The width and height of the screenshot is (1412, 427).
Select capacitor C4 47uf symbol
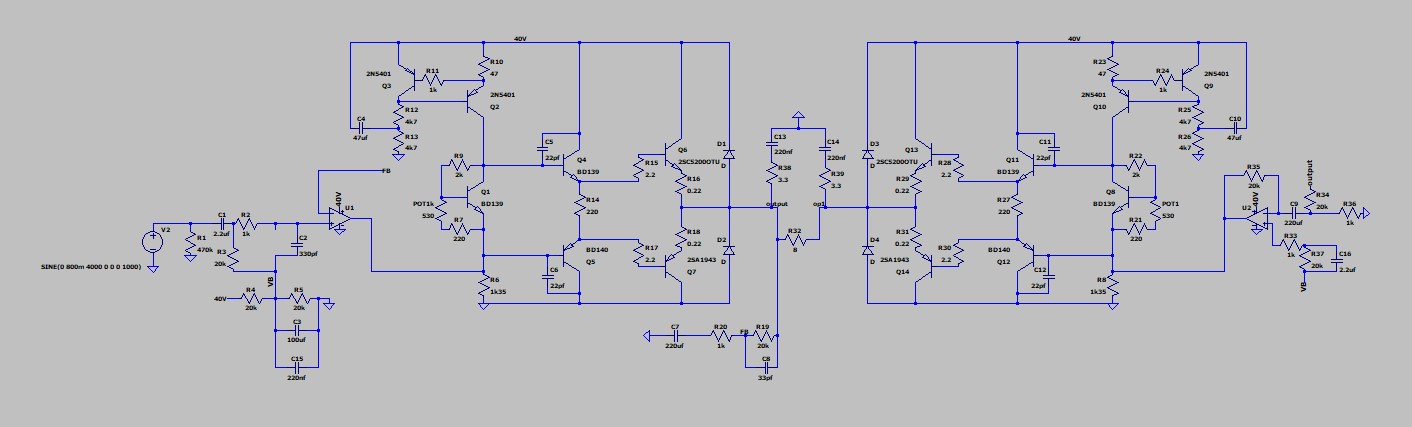pyautogui.click(x=359, y=126)
